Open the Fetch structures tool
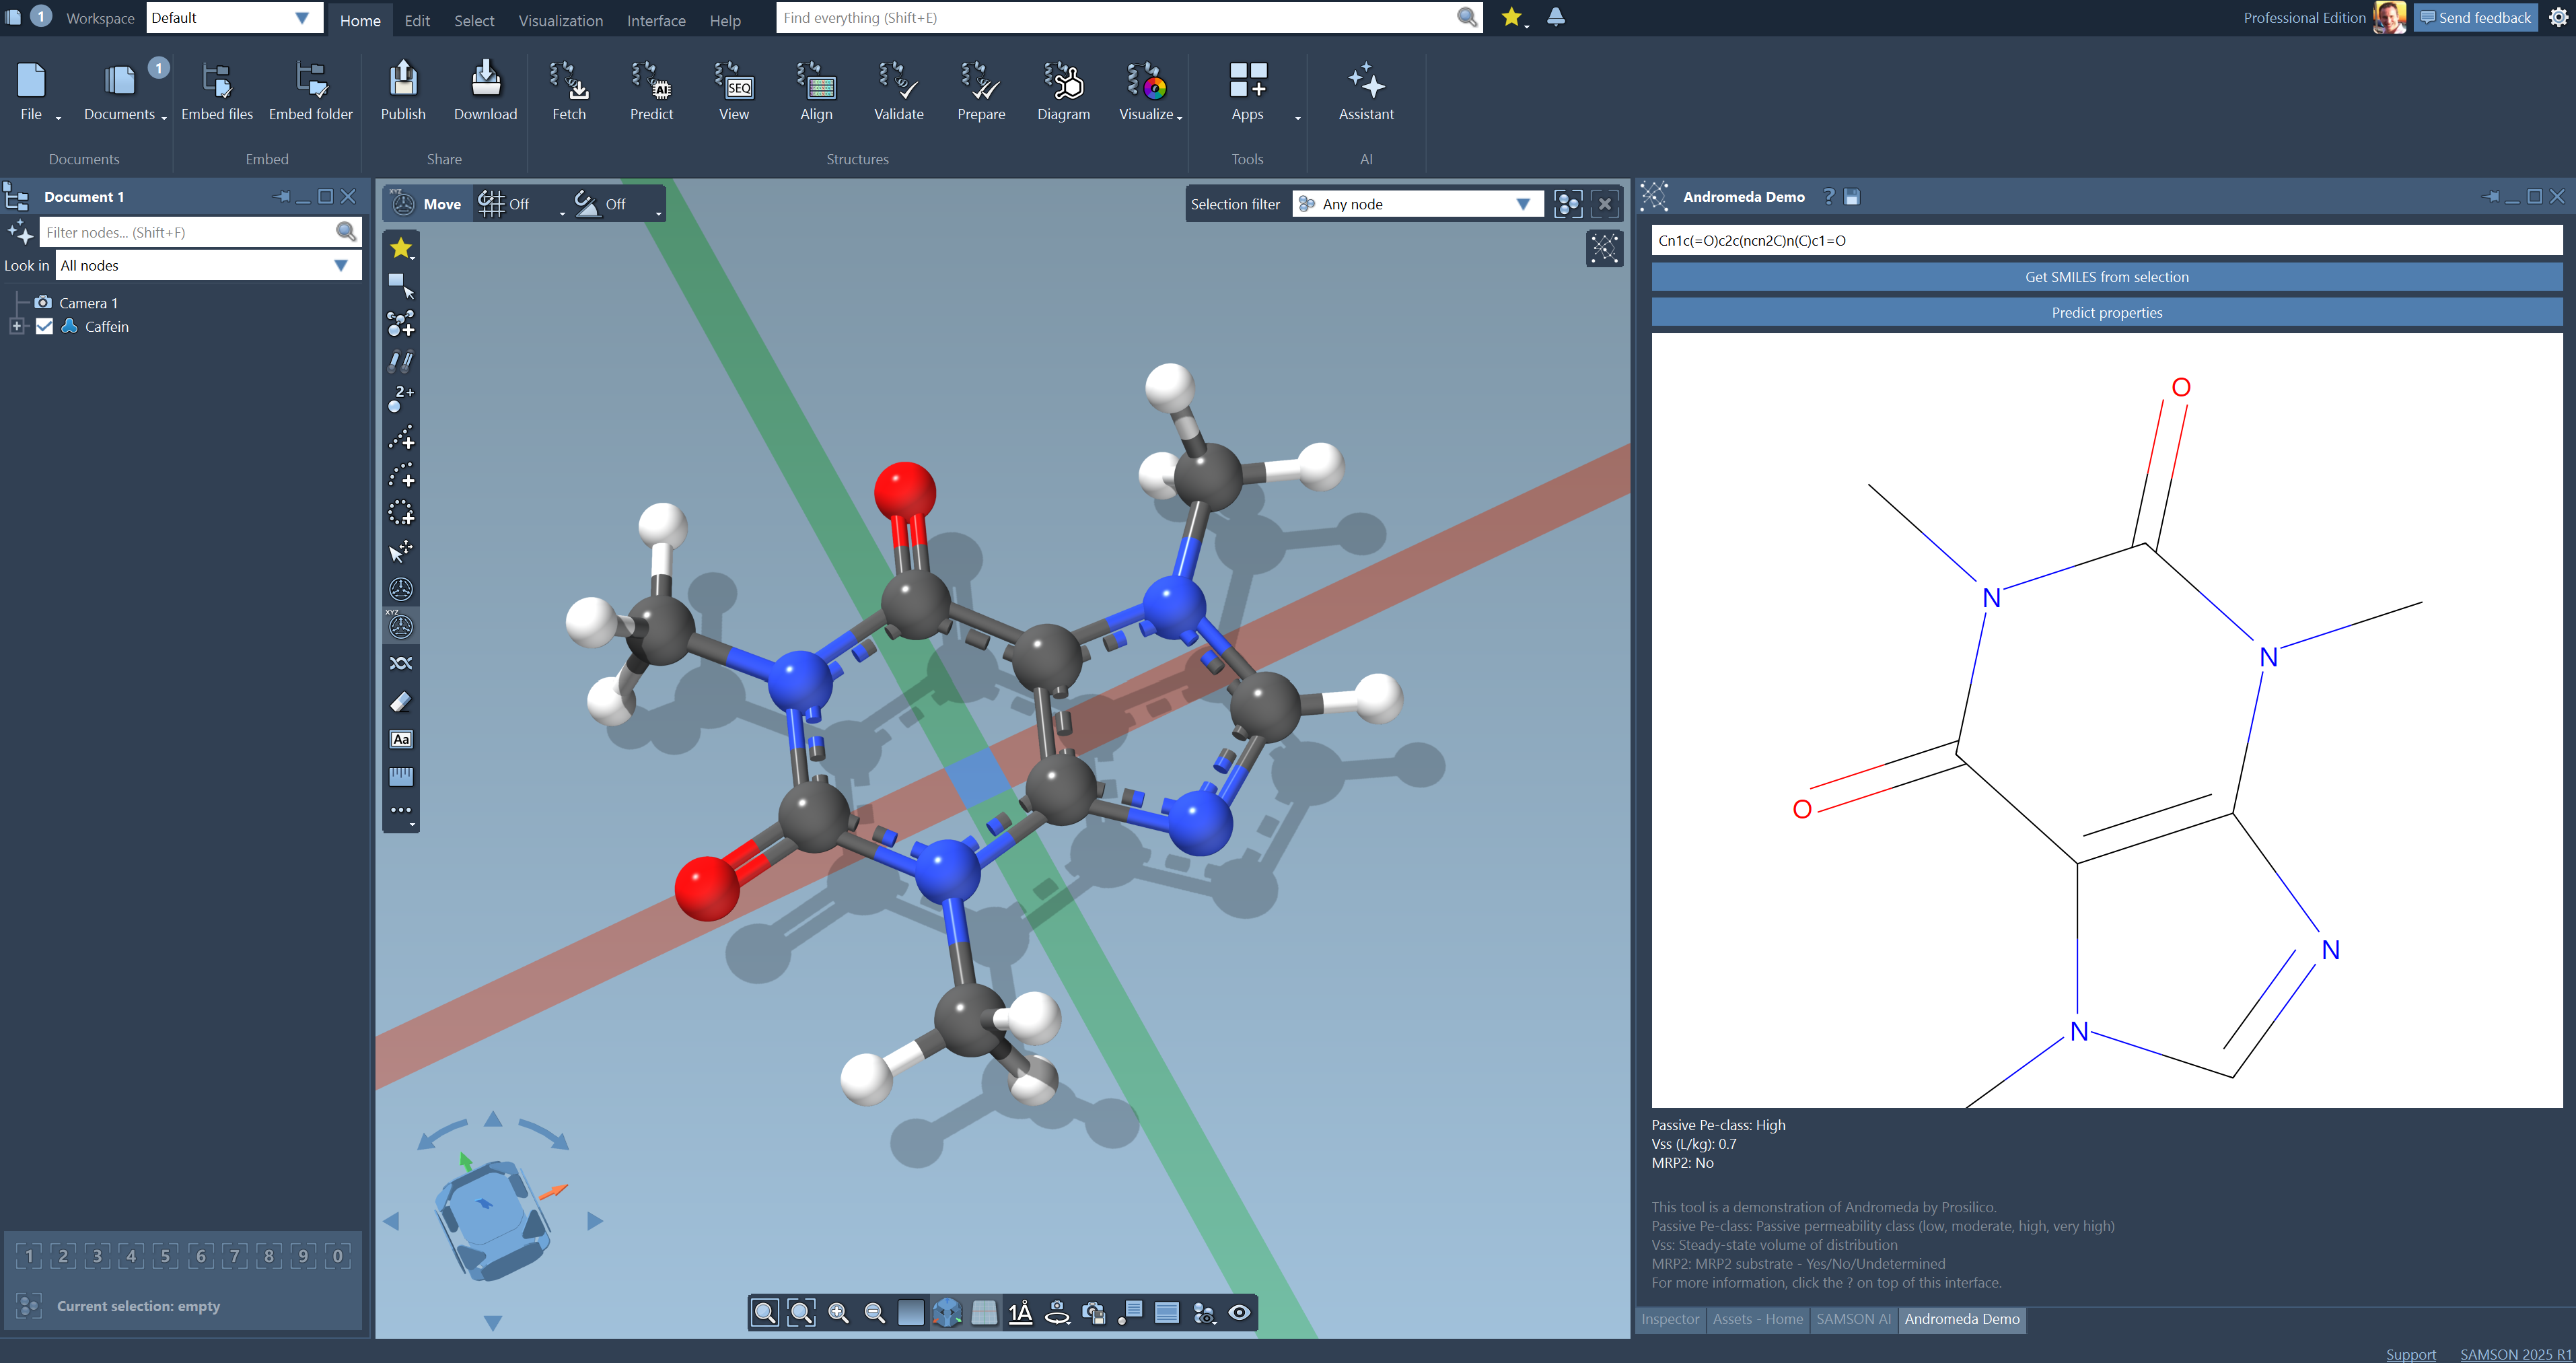 (569, 91)
